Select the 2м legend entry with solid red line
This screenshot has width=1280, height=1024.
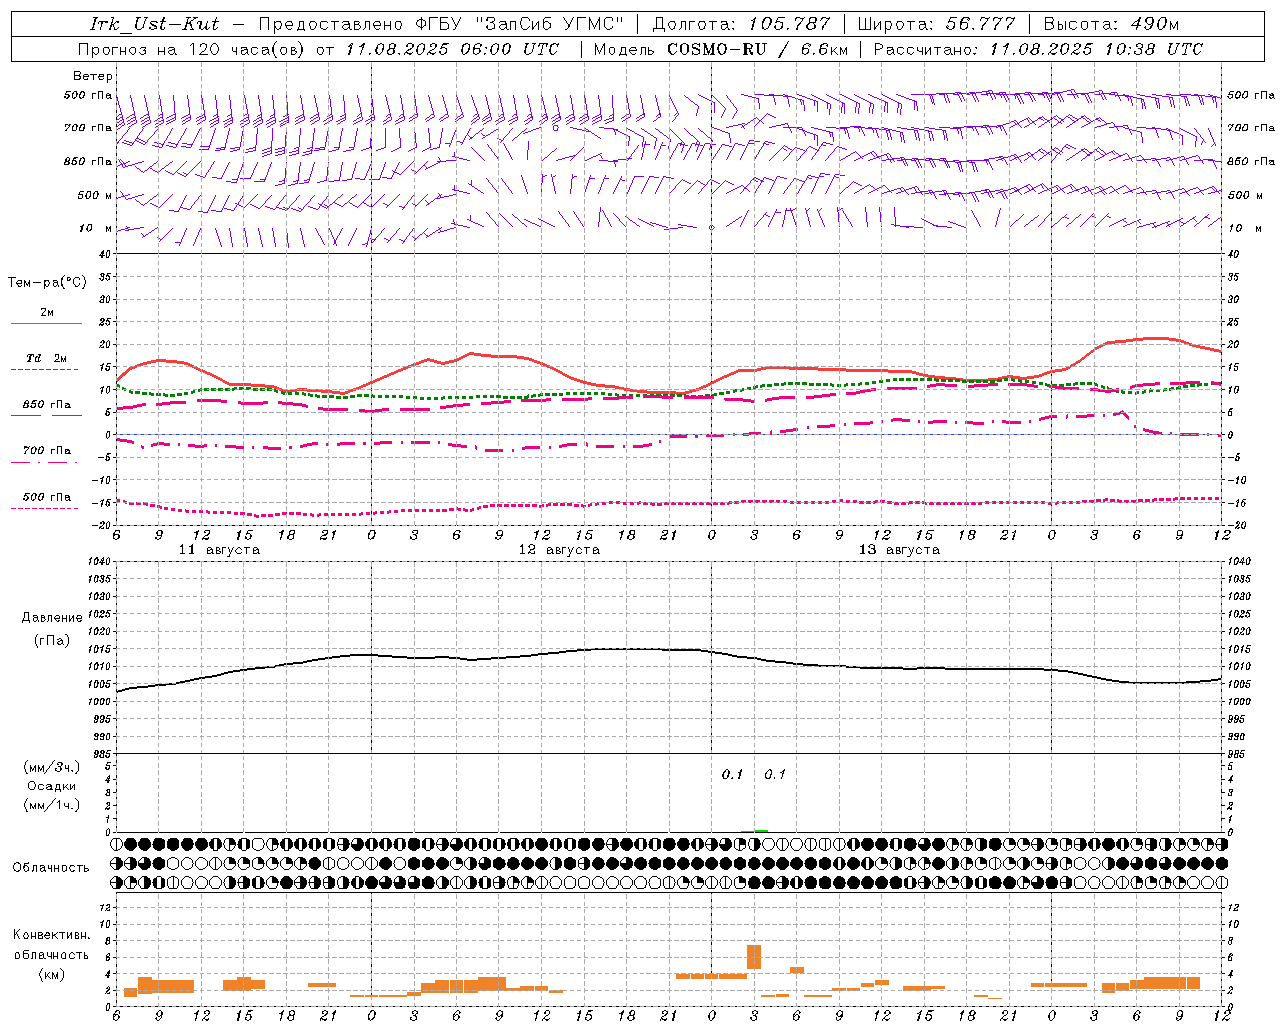point(46,318)
